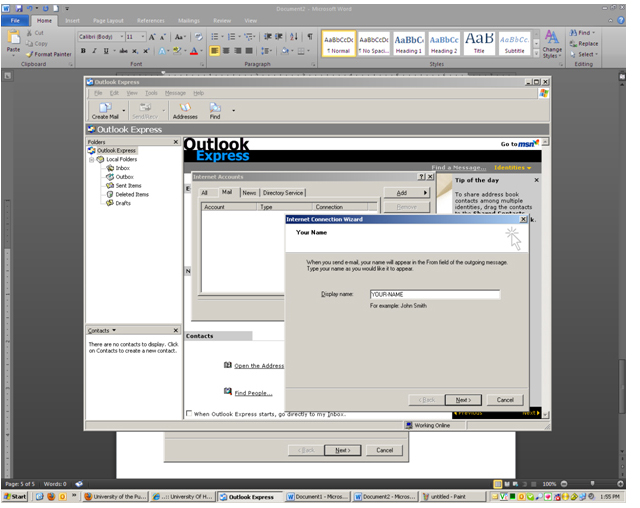Expand the Styles gallery more arrow
The width and height of the screenshot is (640, 508).
pos(536,53)
